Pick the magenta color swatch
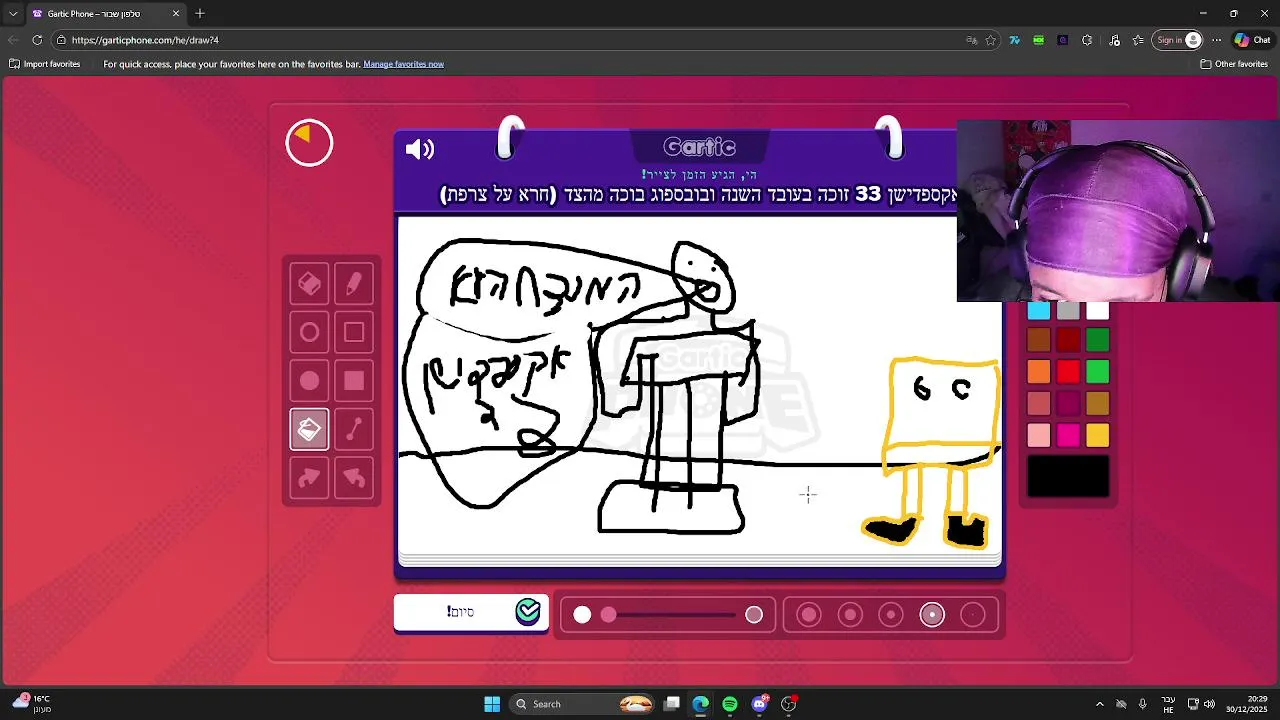Image resolution: width=1280 pixels, height=720 pixels. (1068, 435)
